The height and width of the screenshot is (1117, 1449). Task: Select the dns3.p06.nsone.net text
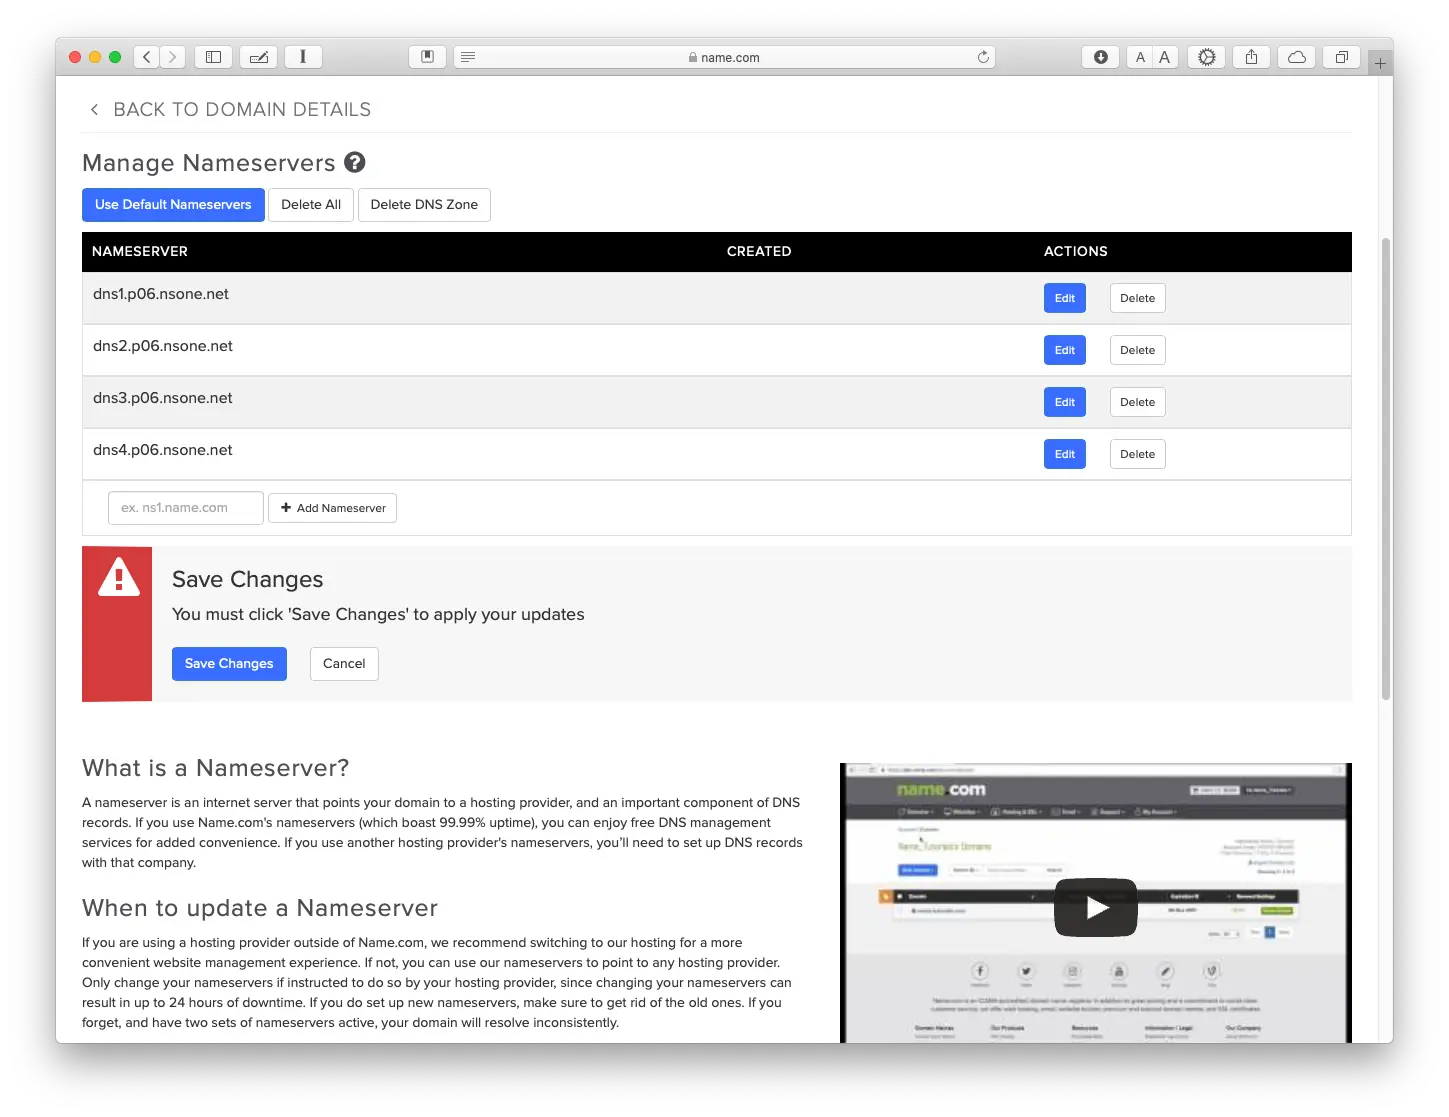click(163, 398)
